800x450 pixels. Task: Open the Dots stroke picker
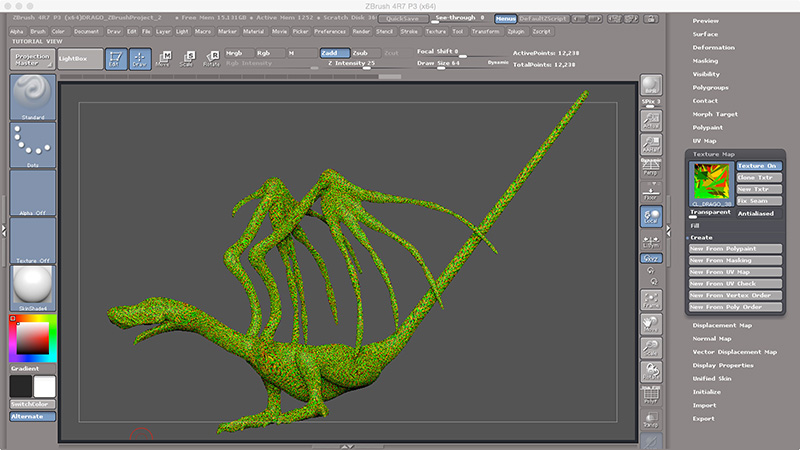tap(32, 145)
